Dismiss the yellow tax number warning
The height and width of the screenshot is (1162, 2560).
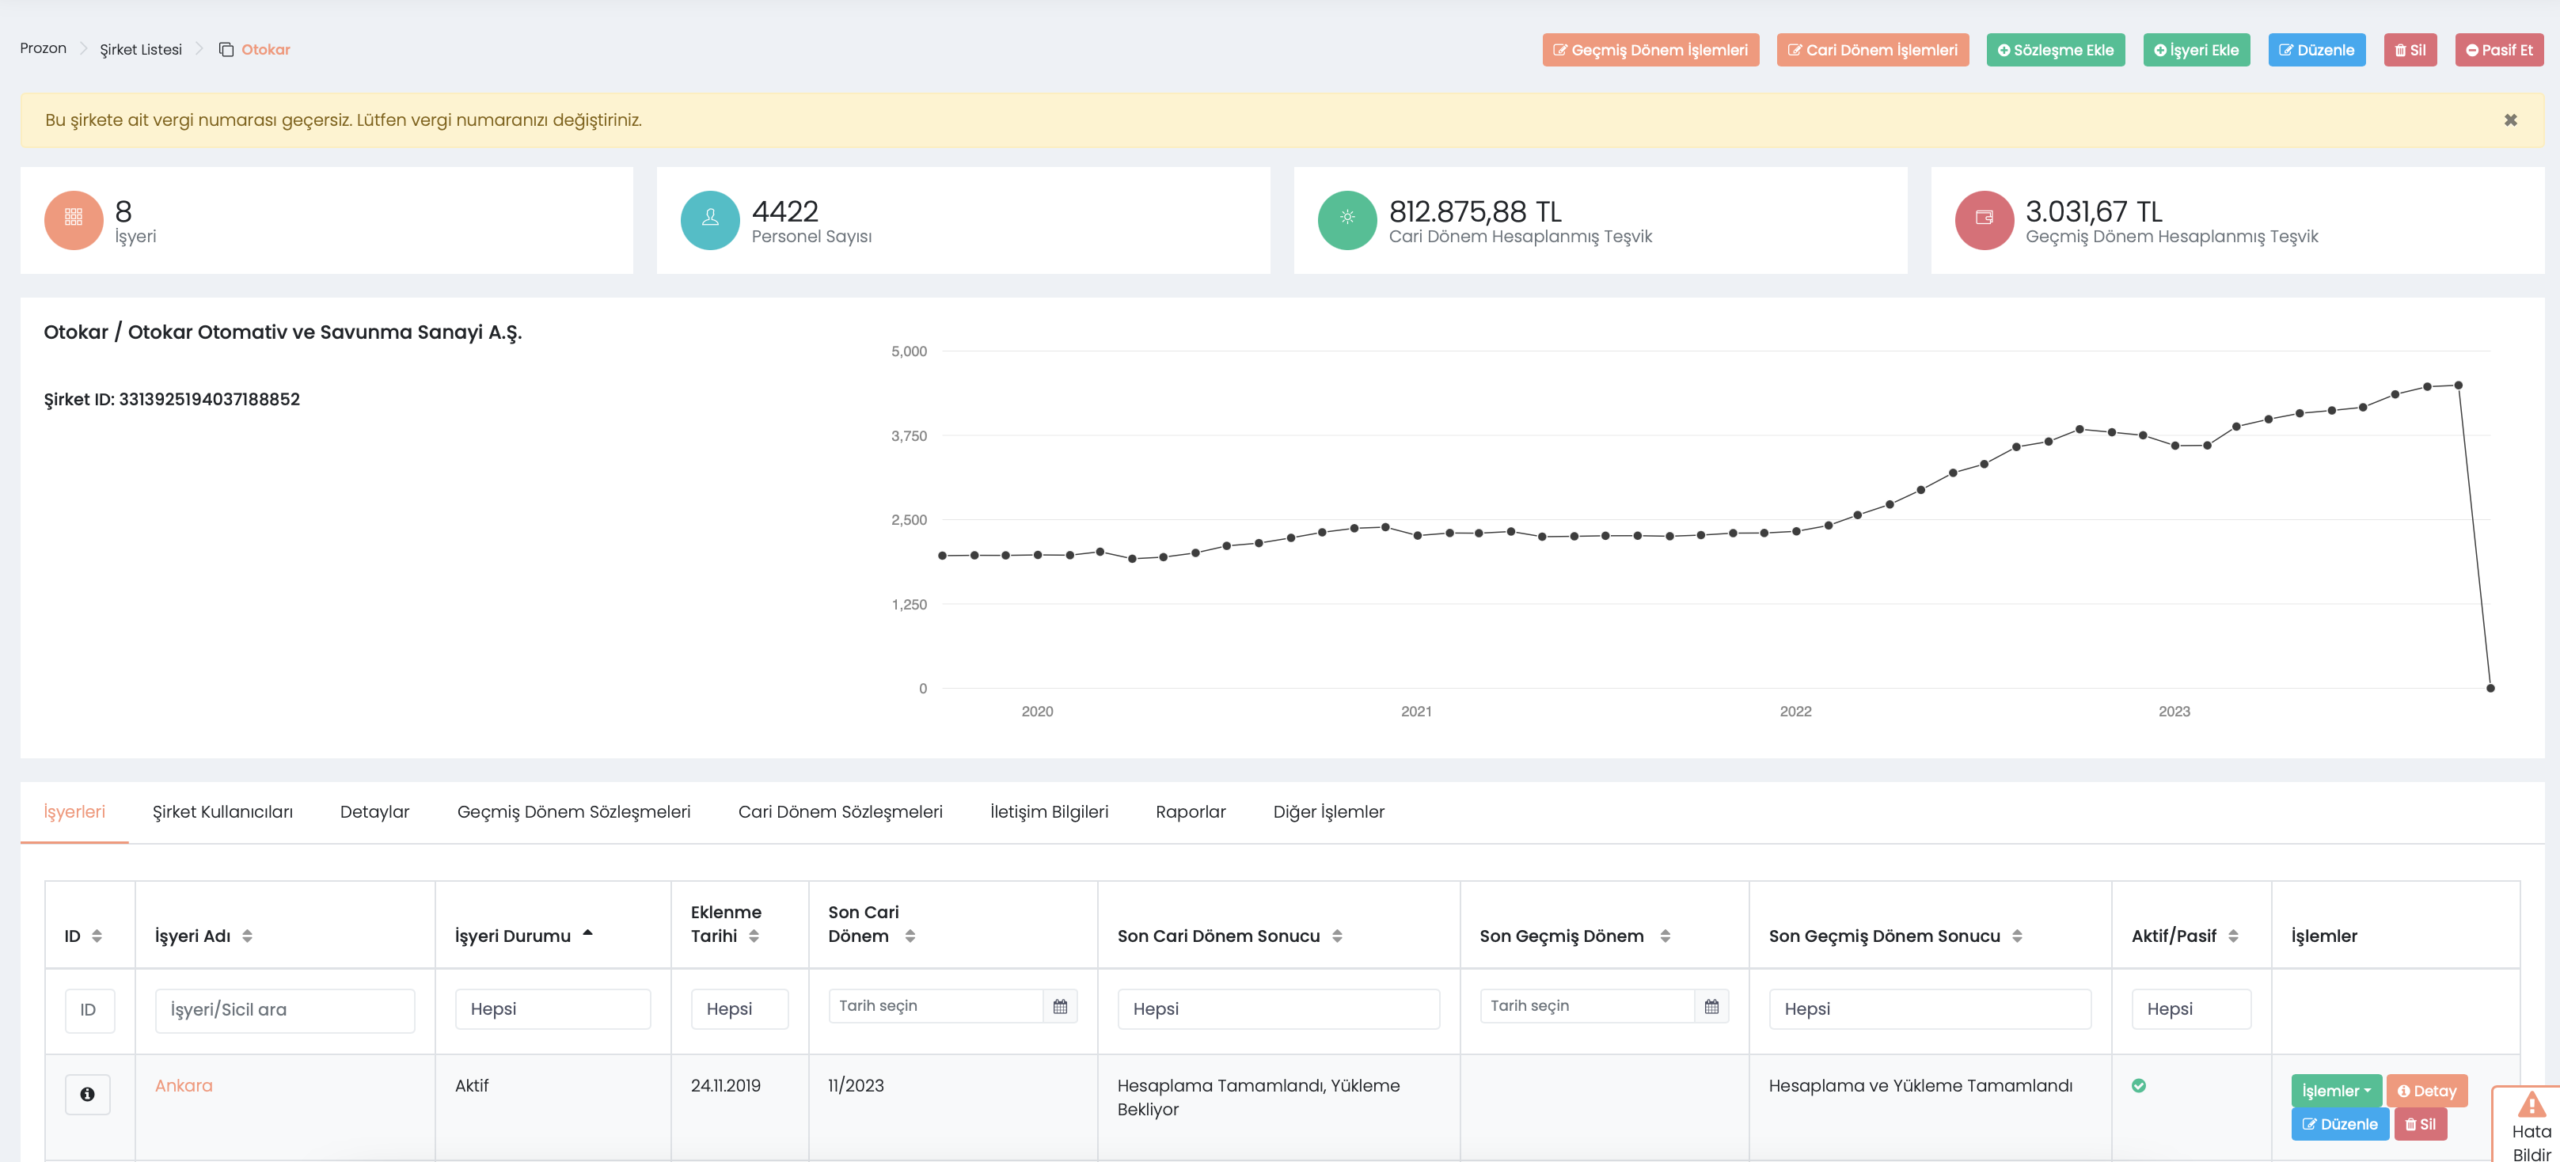coord(2510,120)
